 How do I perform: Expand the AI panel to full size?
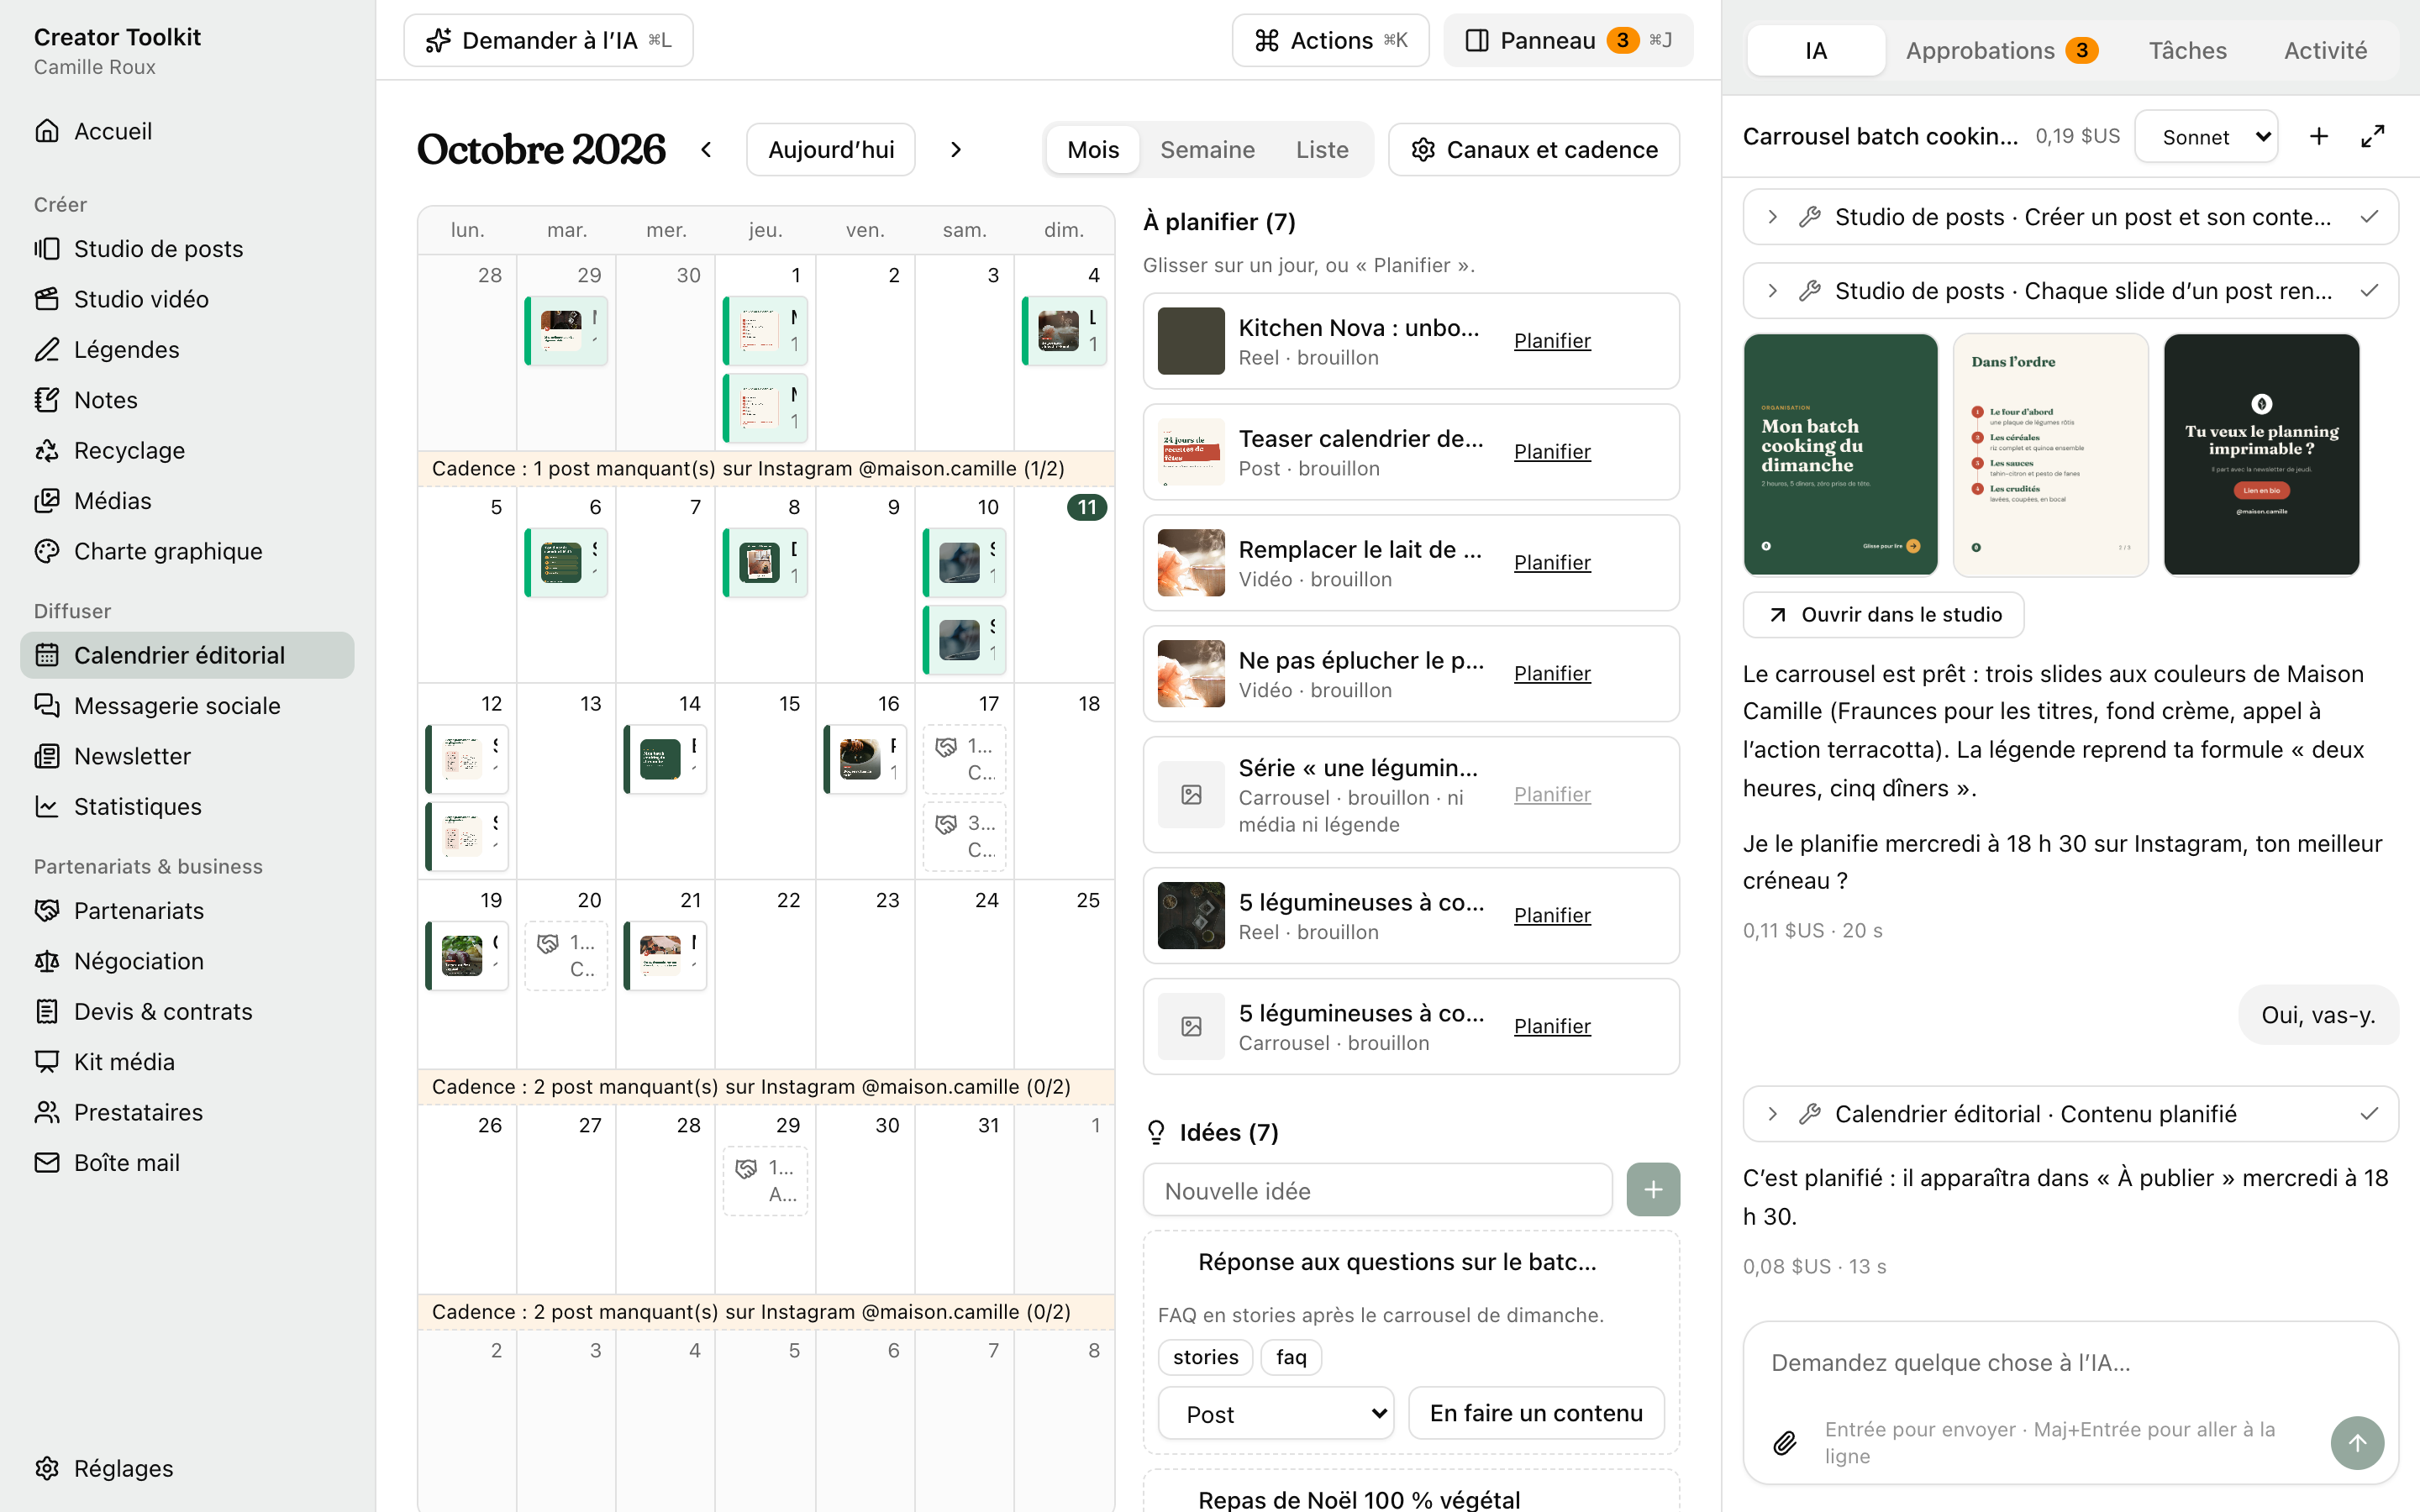tap(2373, 137)
